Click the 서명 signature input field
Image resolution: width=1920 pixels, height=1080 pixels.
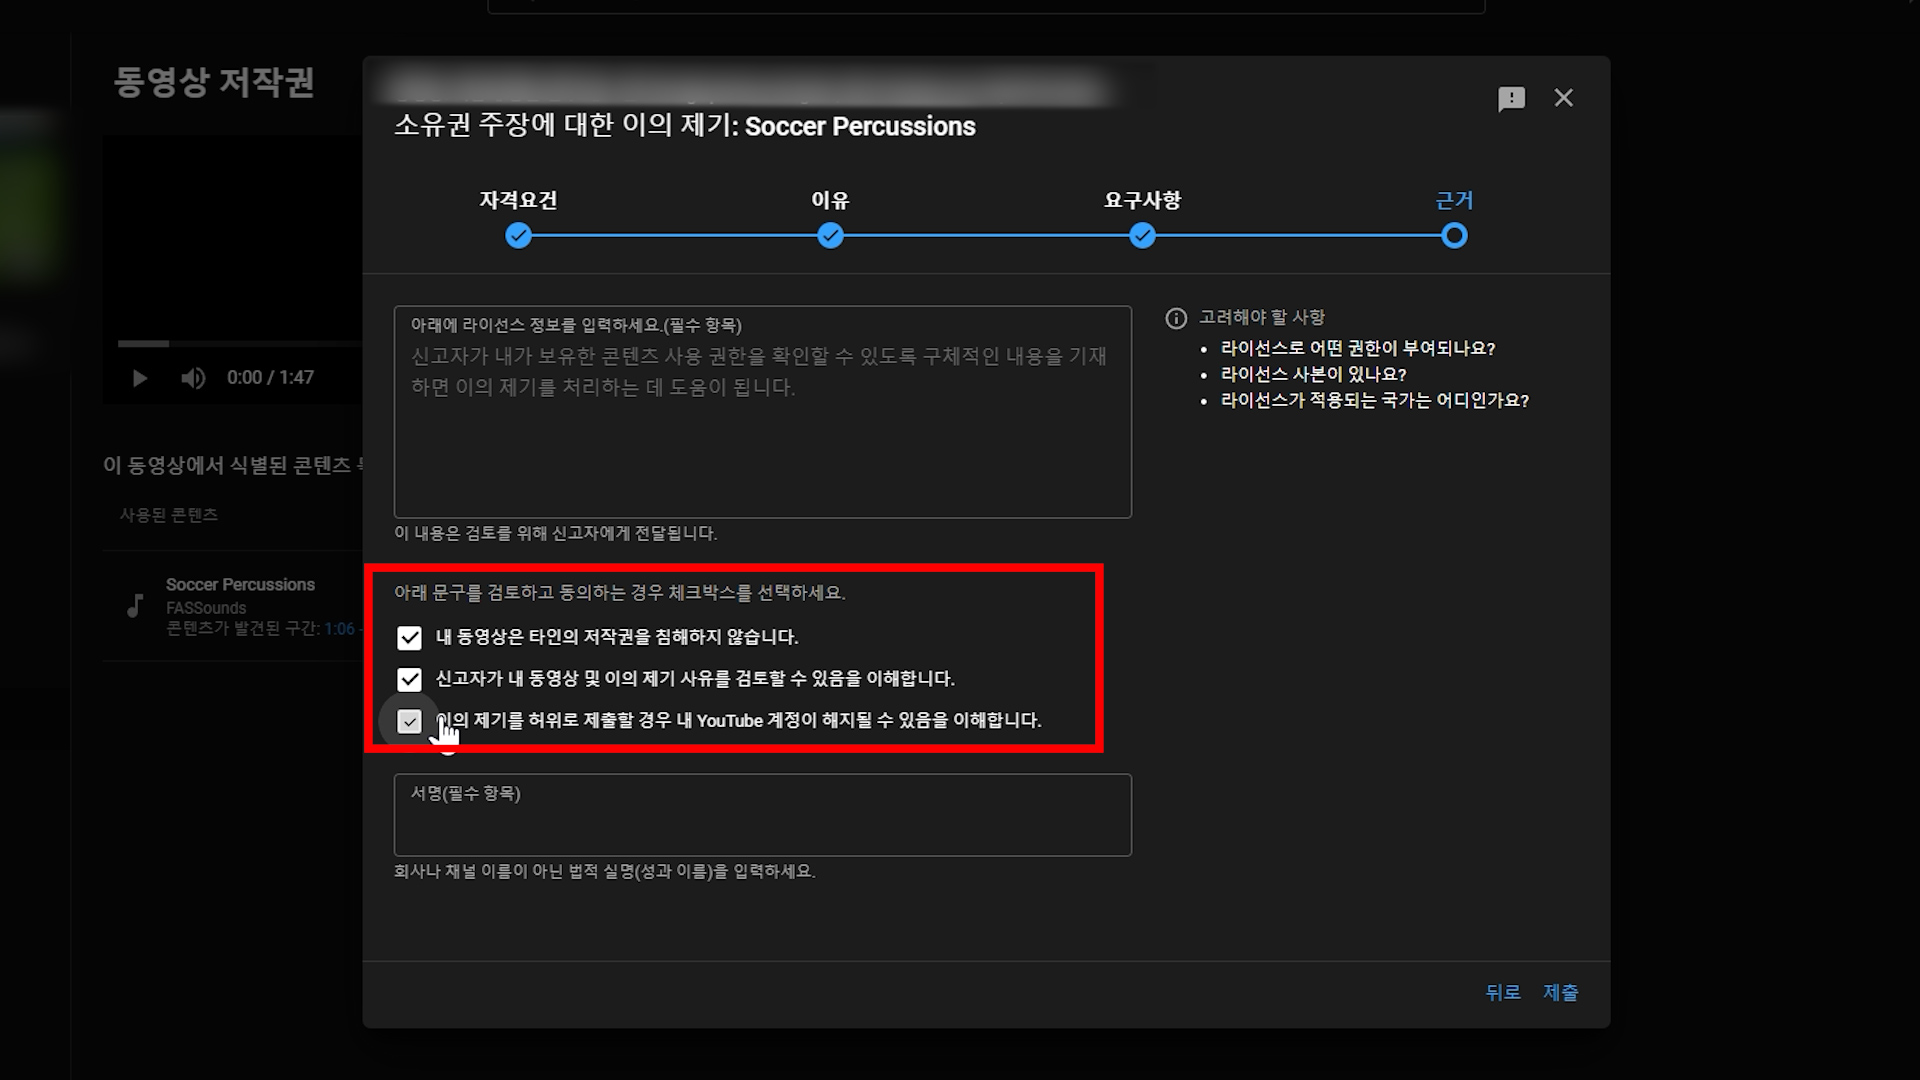point(762,825)
